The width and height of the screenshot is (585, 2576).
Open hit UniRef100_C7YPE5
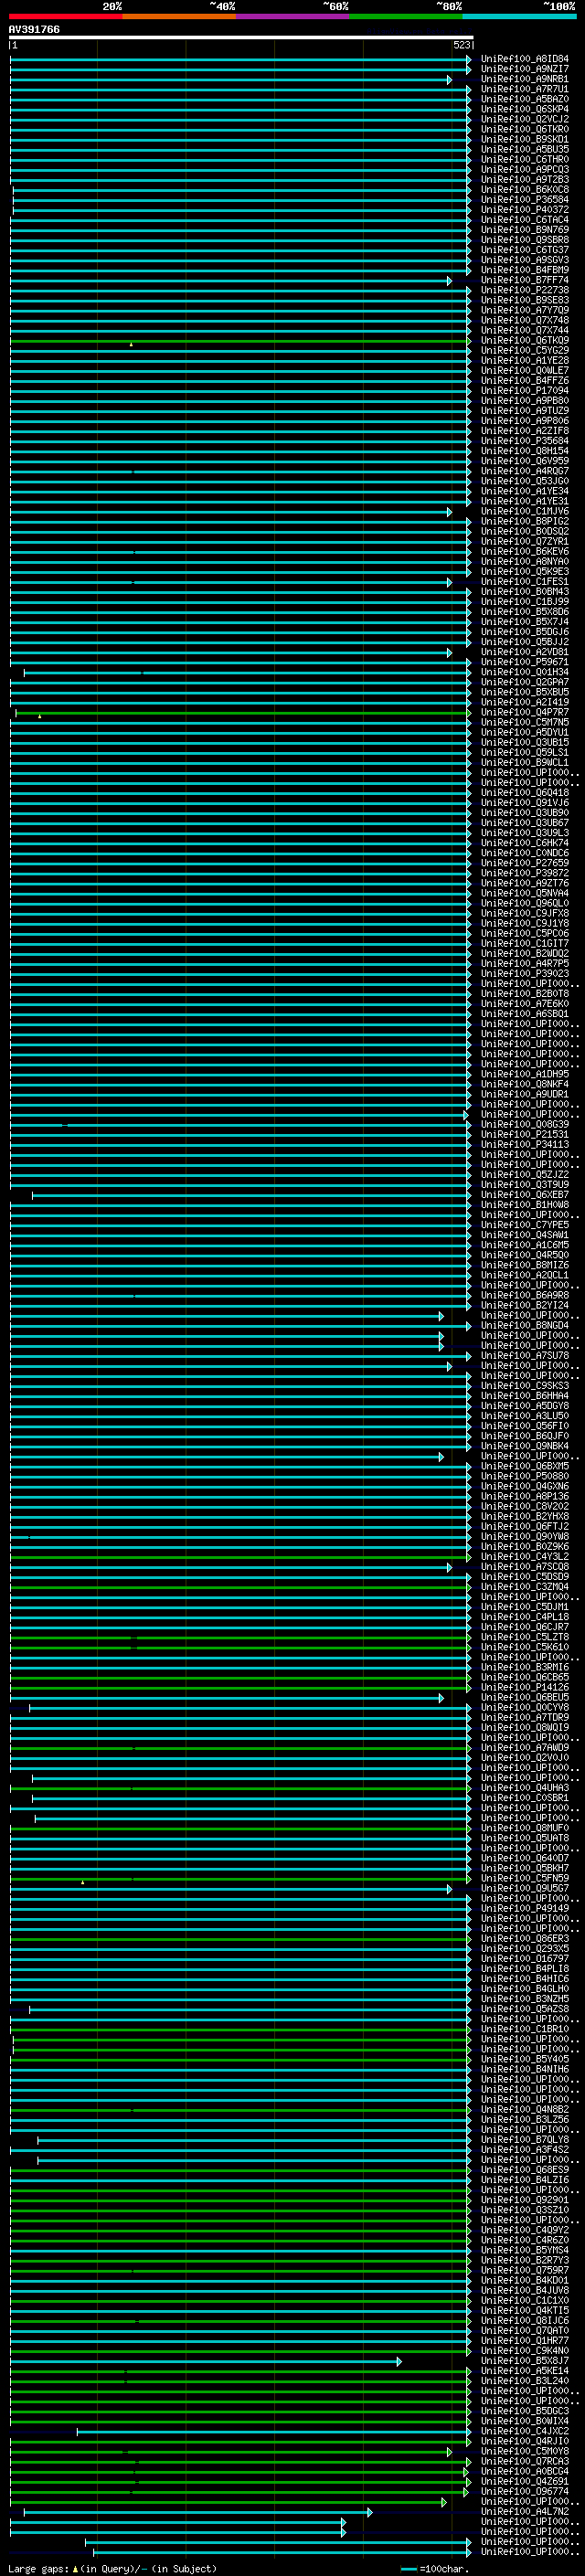[524, 1225]
